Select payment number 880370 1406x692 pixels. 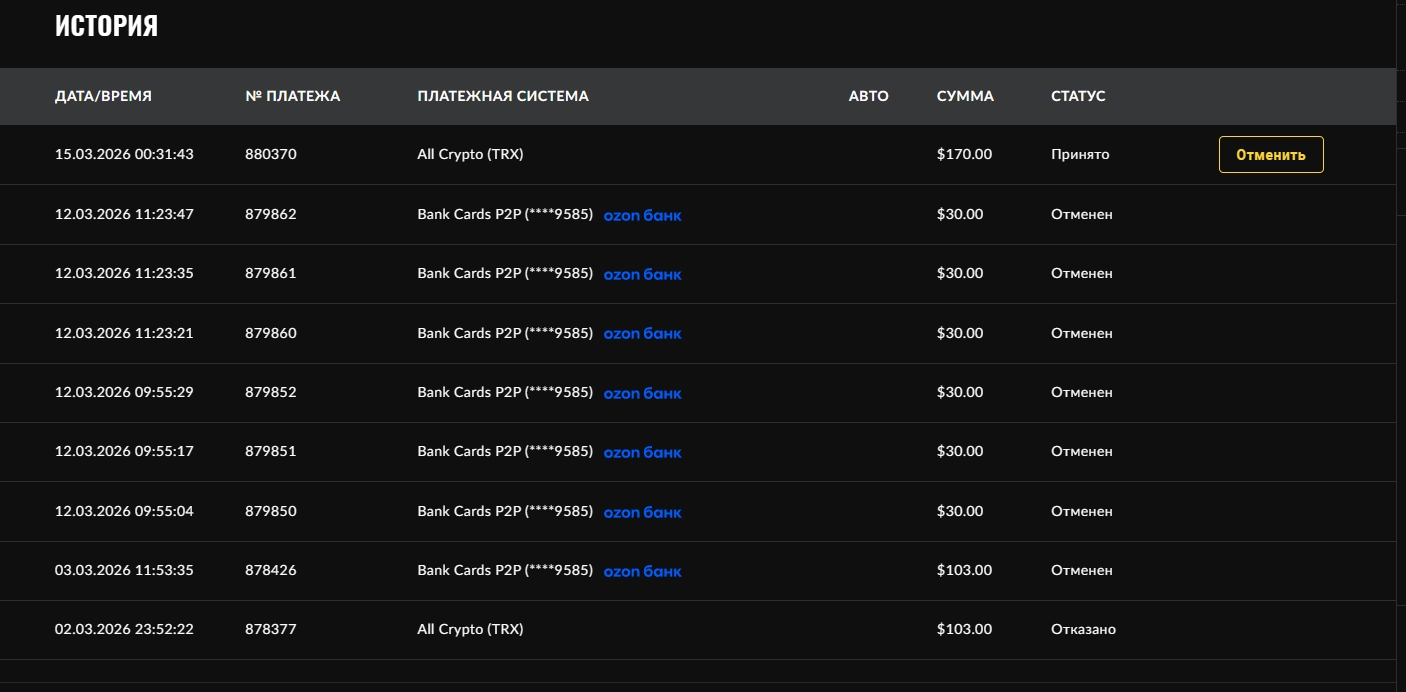[270, 155]
